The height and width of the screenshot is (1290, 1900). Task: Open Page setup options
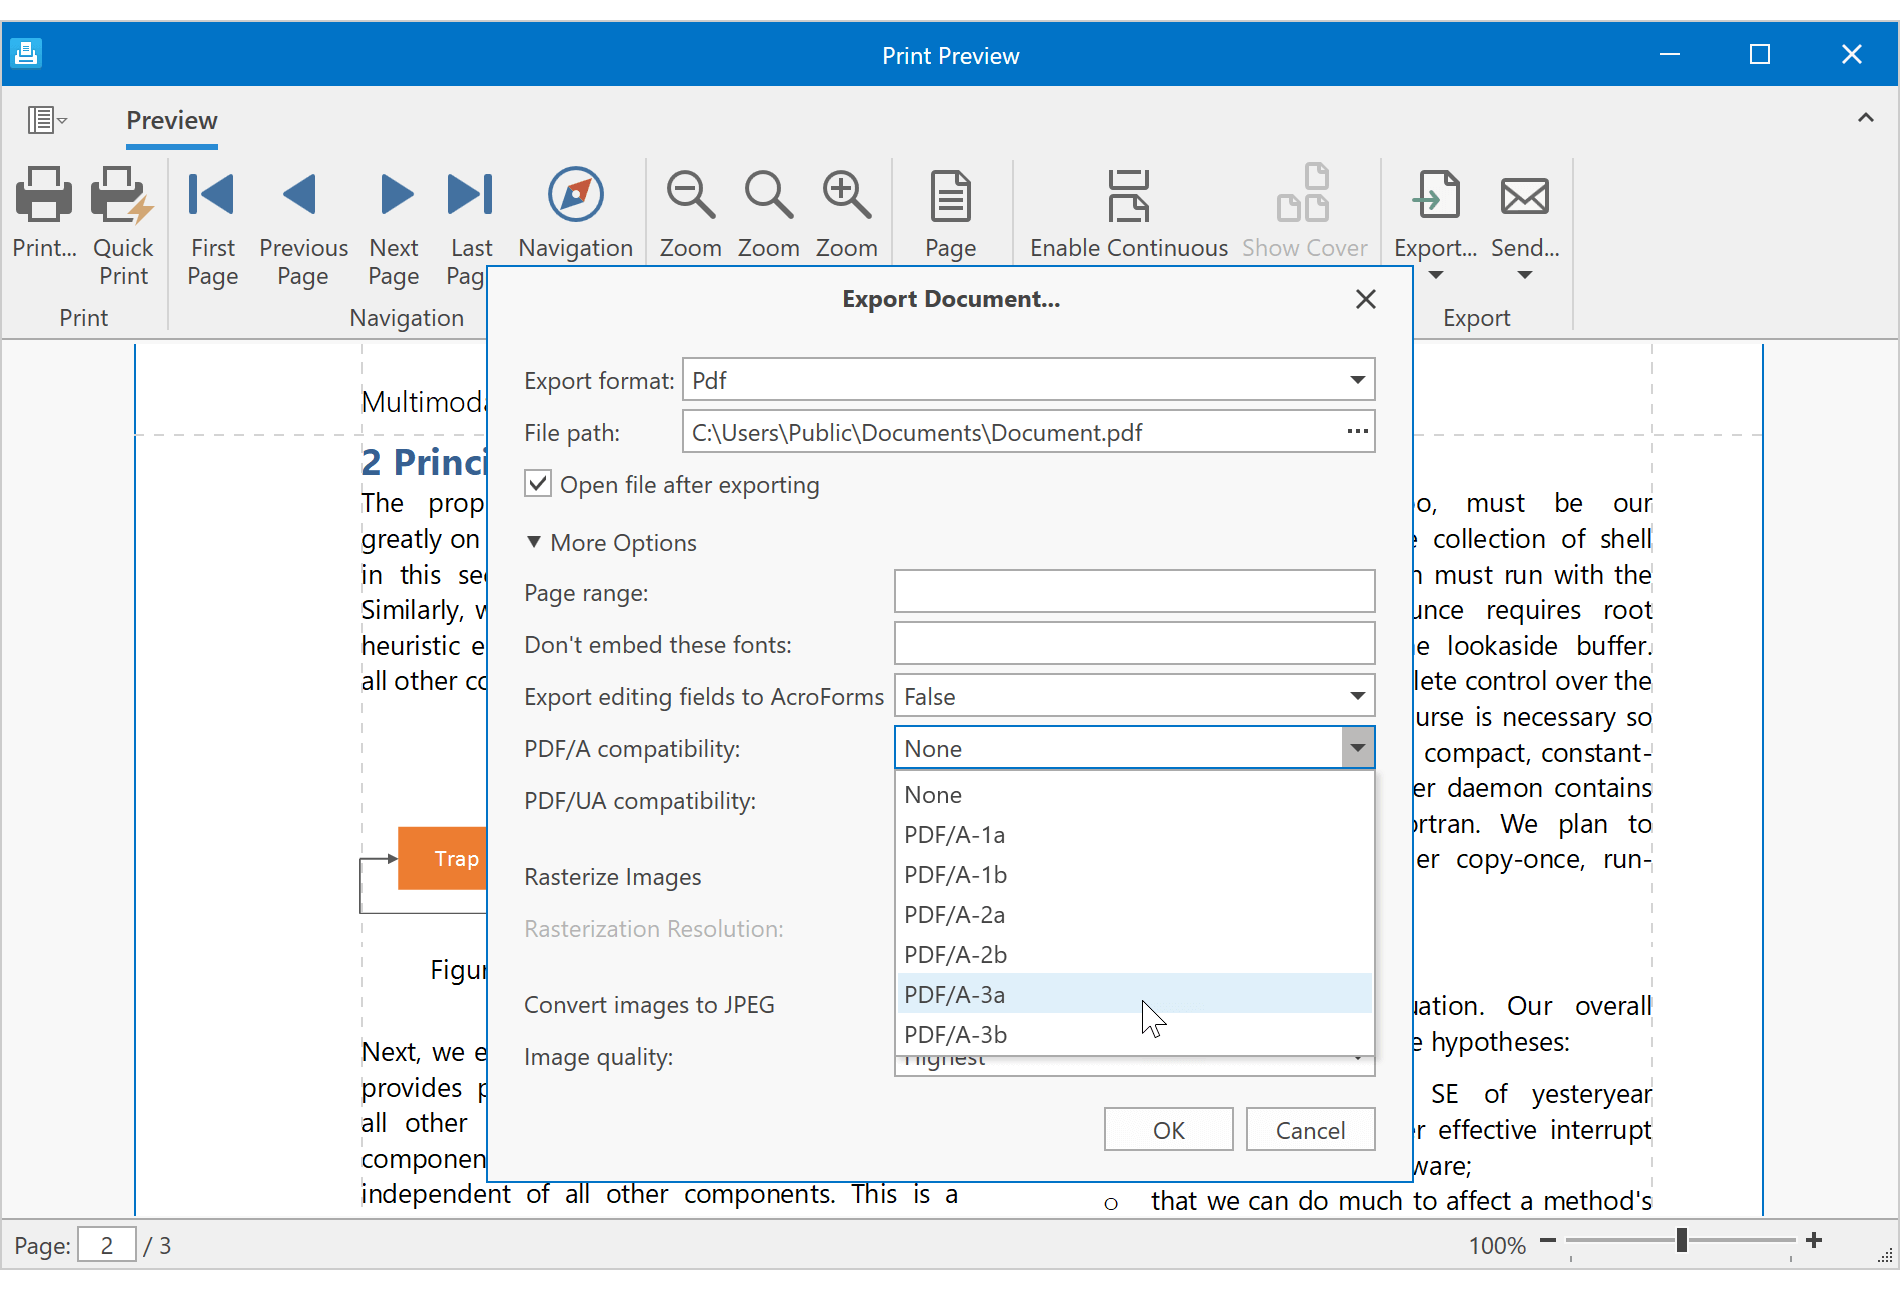point(949,193)
